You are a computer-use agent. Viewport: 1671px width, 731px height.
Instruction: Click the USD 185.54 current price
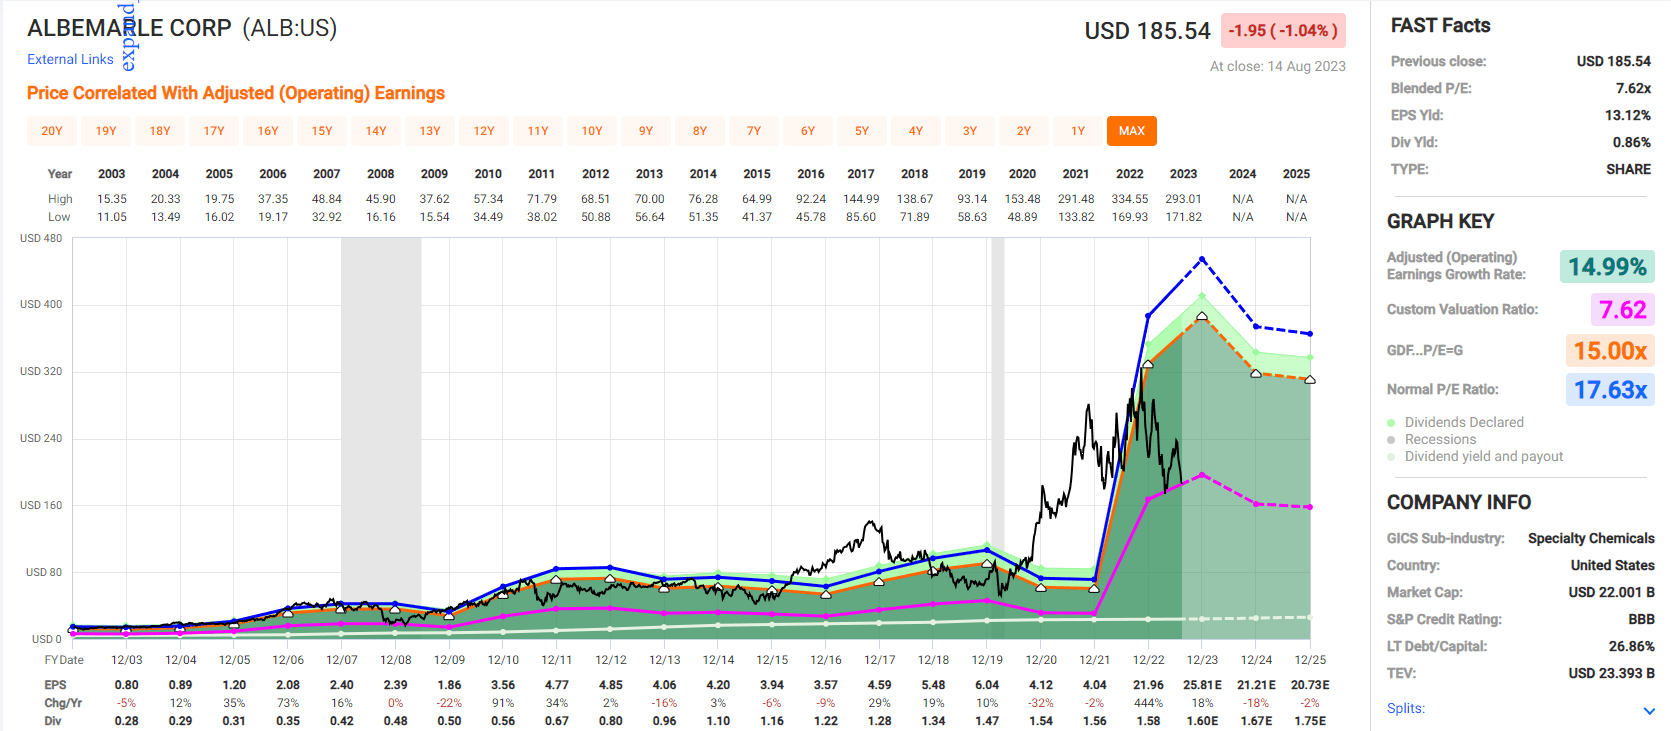click(x=1147, y=31)
